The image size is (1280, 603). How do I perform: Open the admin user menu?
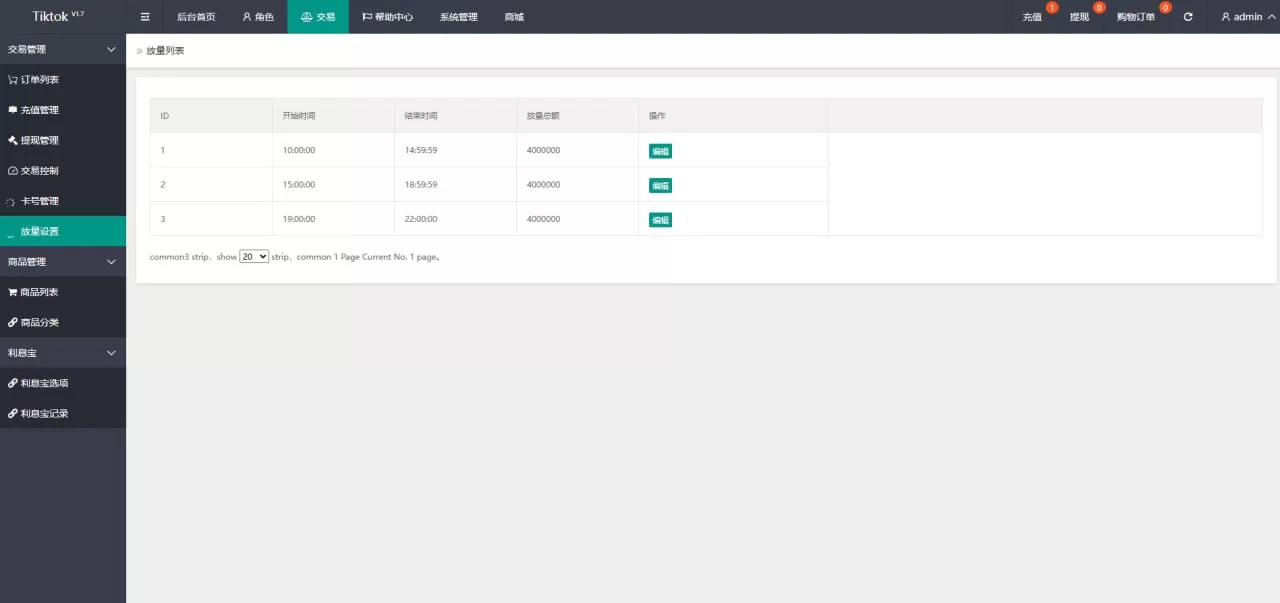(x=1247, y=17)
